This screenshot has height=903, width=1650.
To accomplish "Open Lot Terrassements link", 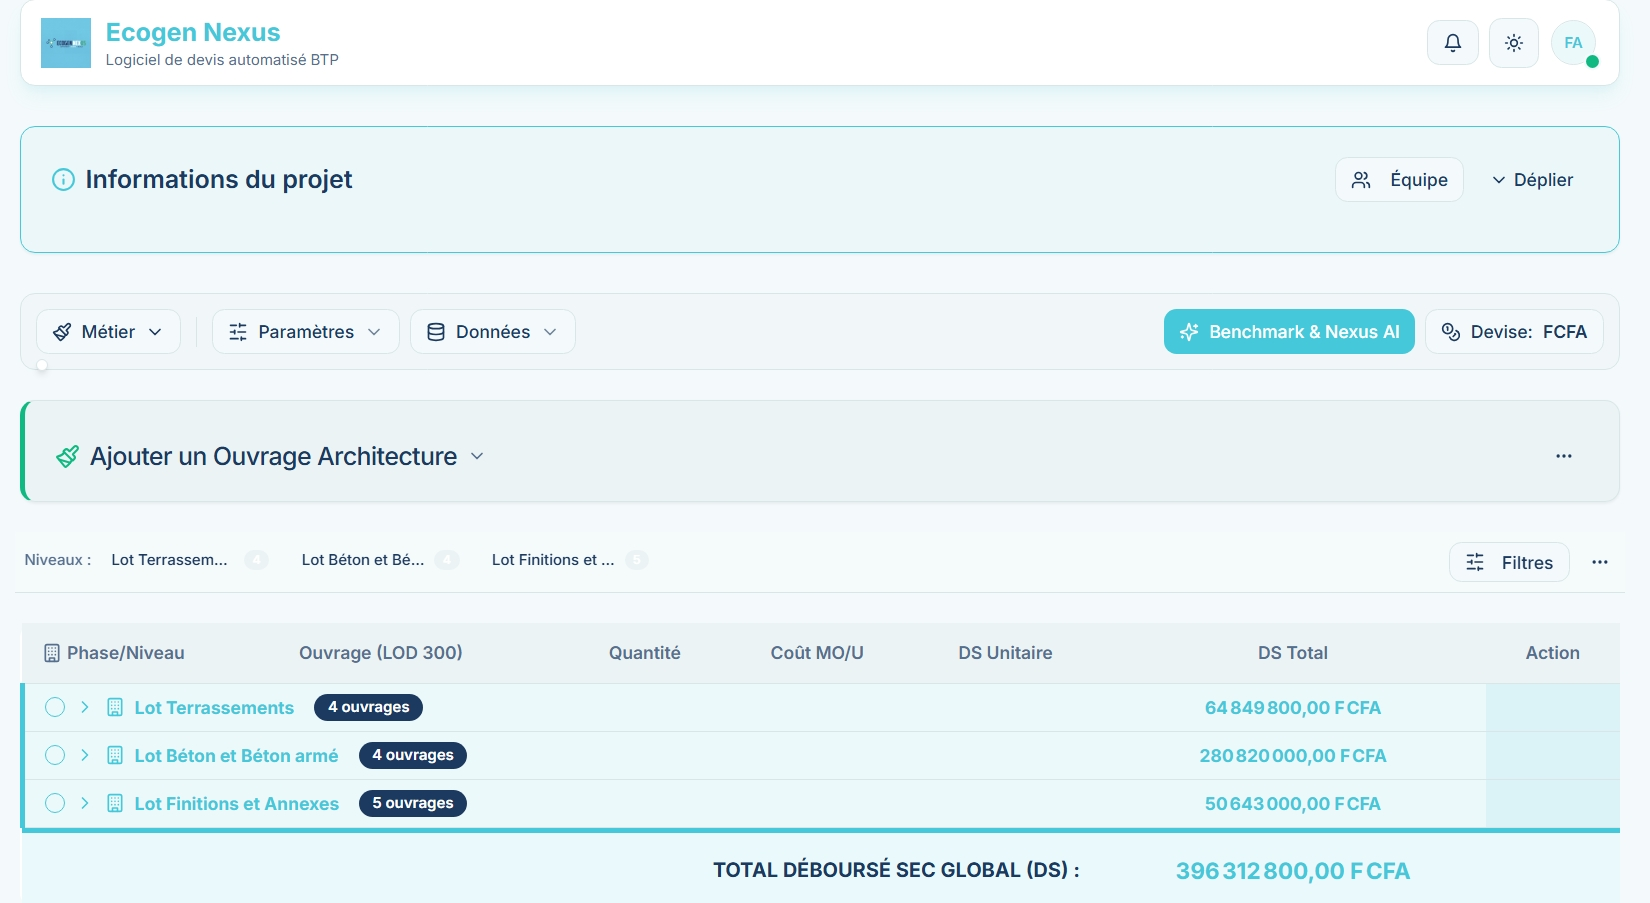I will [214, 708].
